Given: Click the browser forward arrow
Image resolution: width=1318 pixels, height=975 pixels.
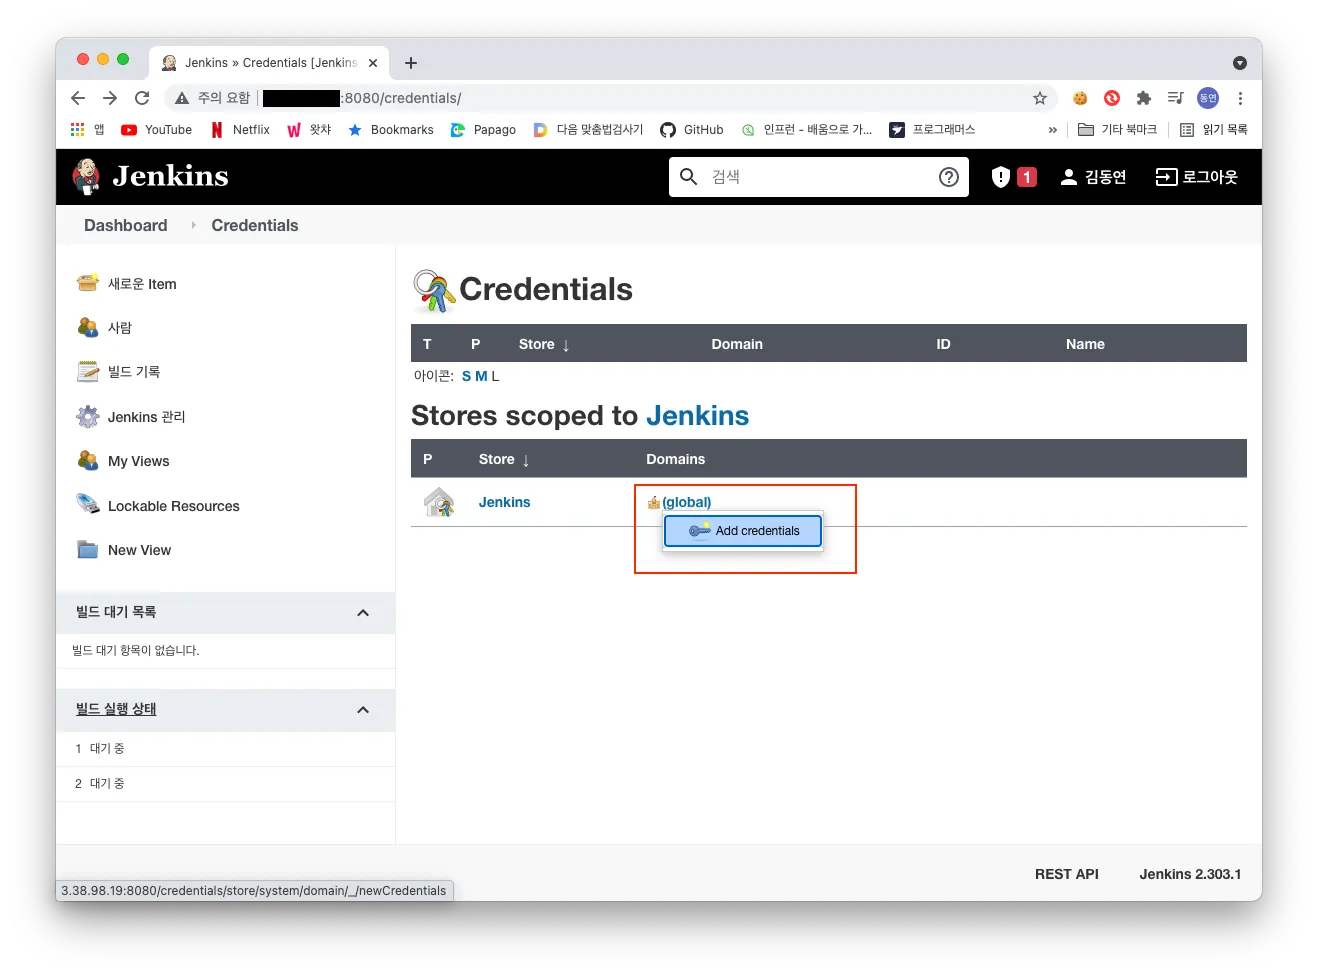Looking at the screenshot, I should coord(110,98).
